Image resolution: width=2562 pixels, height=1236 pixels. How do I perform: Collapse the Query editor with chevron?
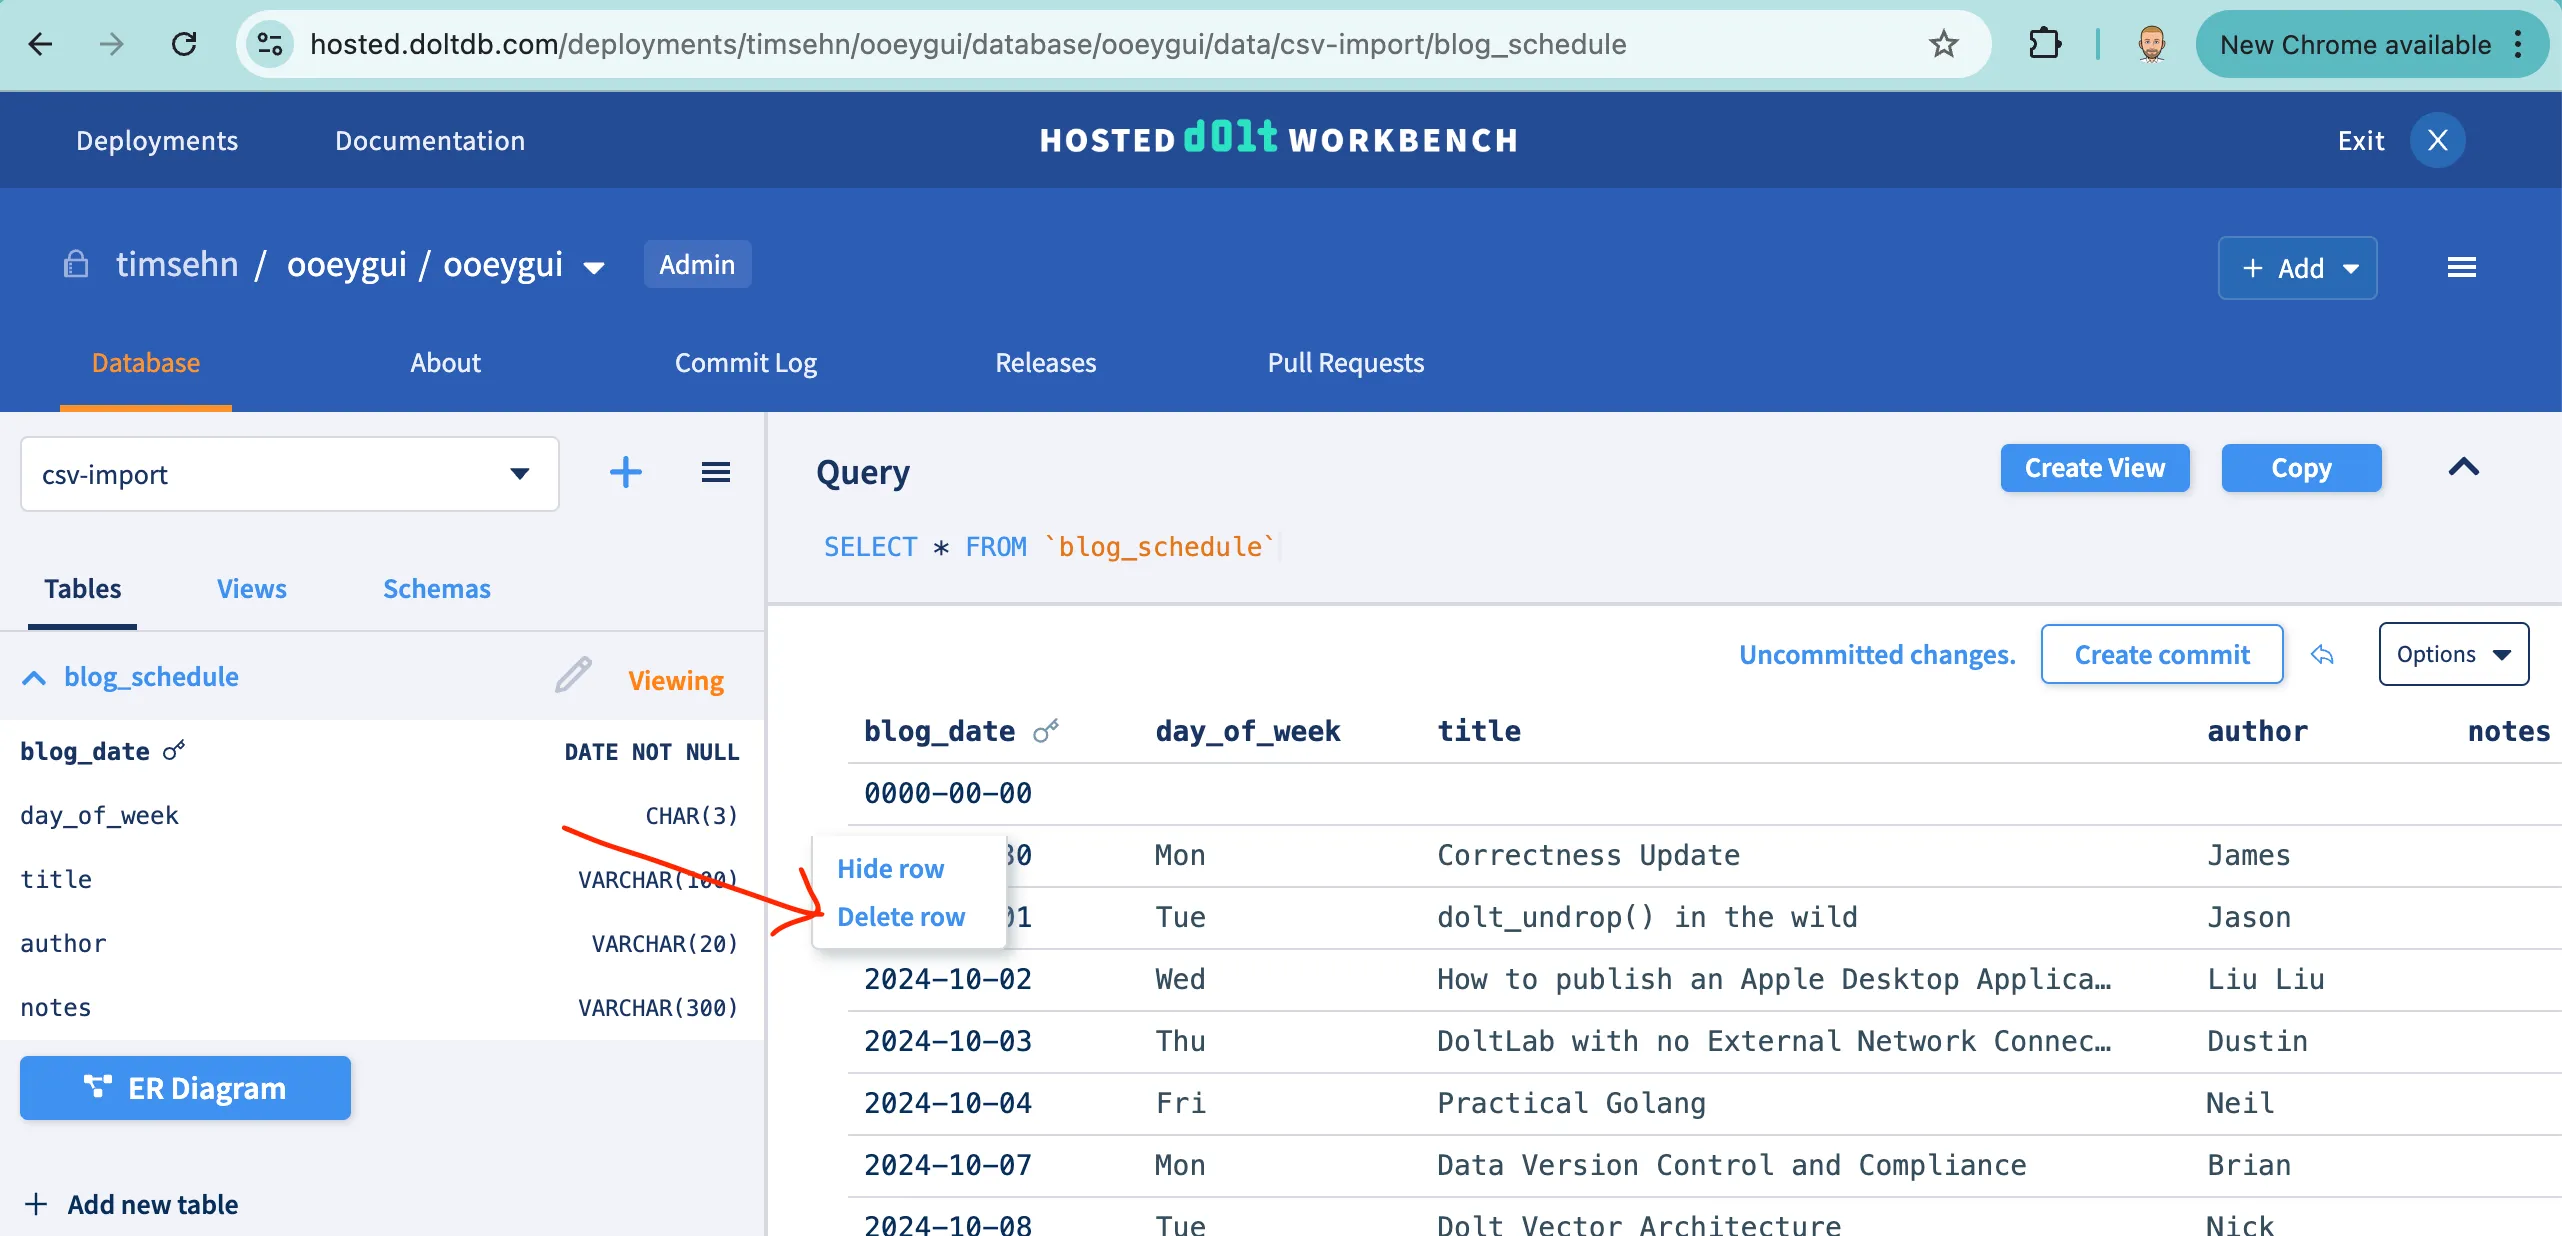click(2463, 467)
